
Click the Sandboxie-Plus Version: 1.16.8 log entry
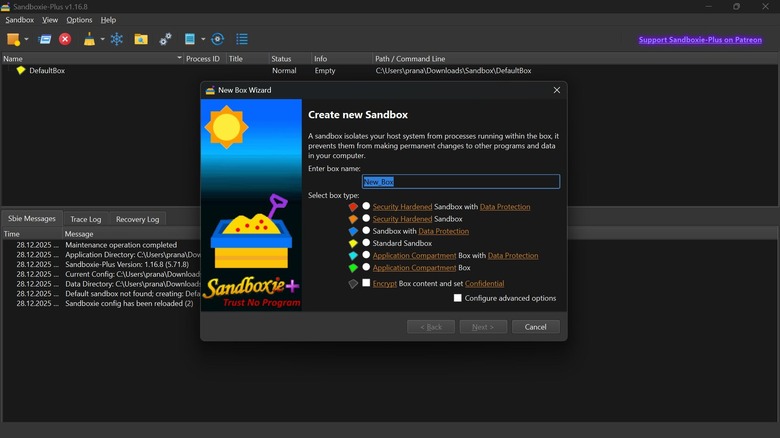[x=127, y=264]
